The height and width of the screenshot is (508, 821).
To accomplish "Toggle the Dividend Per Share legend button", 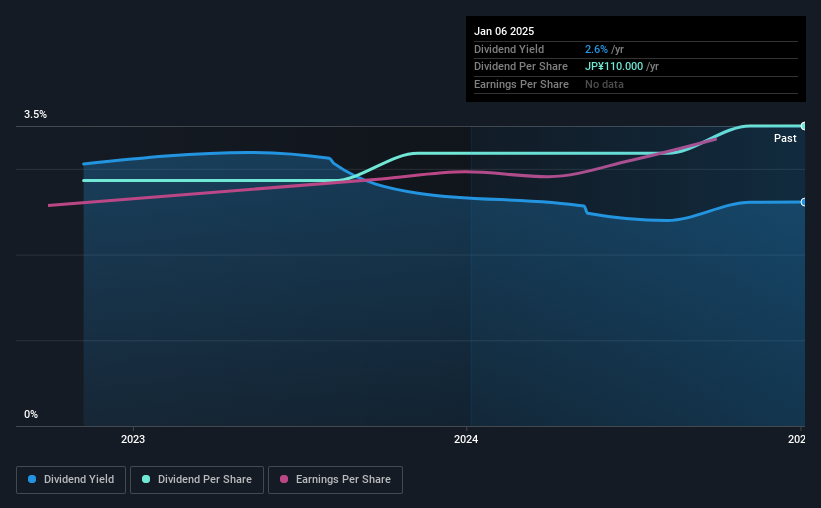I will 197,480.
